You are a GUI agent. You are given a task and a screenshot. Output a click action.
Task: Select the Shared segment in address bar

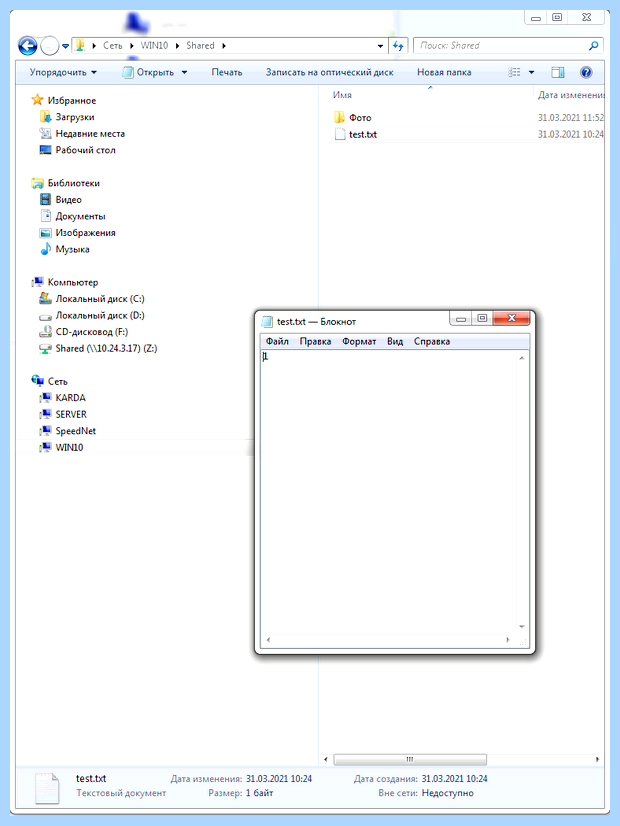pyautogui.click(x=200, y=46)
